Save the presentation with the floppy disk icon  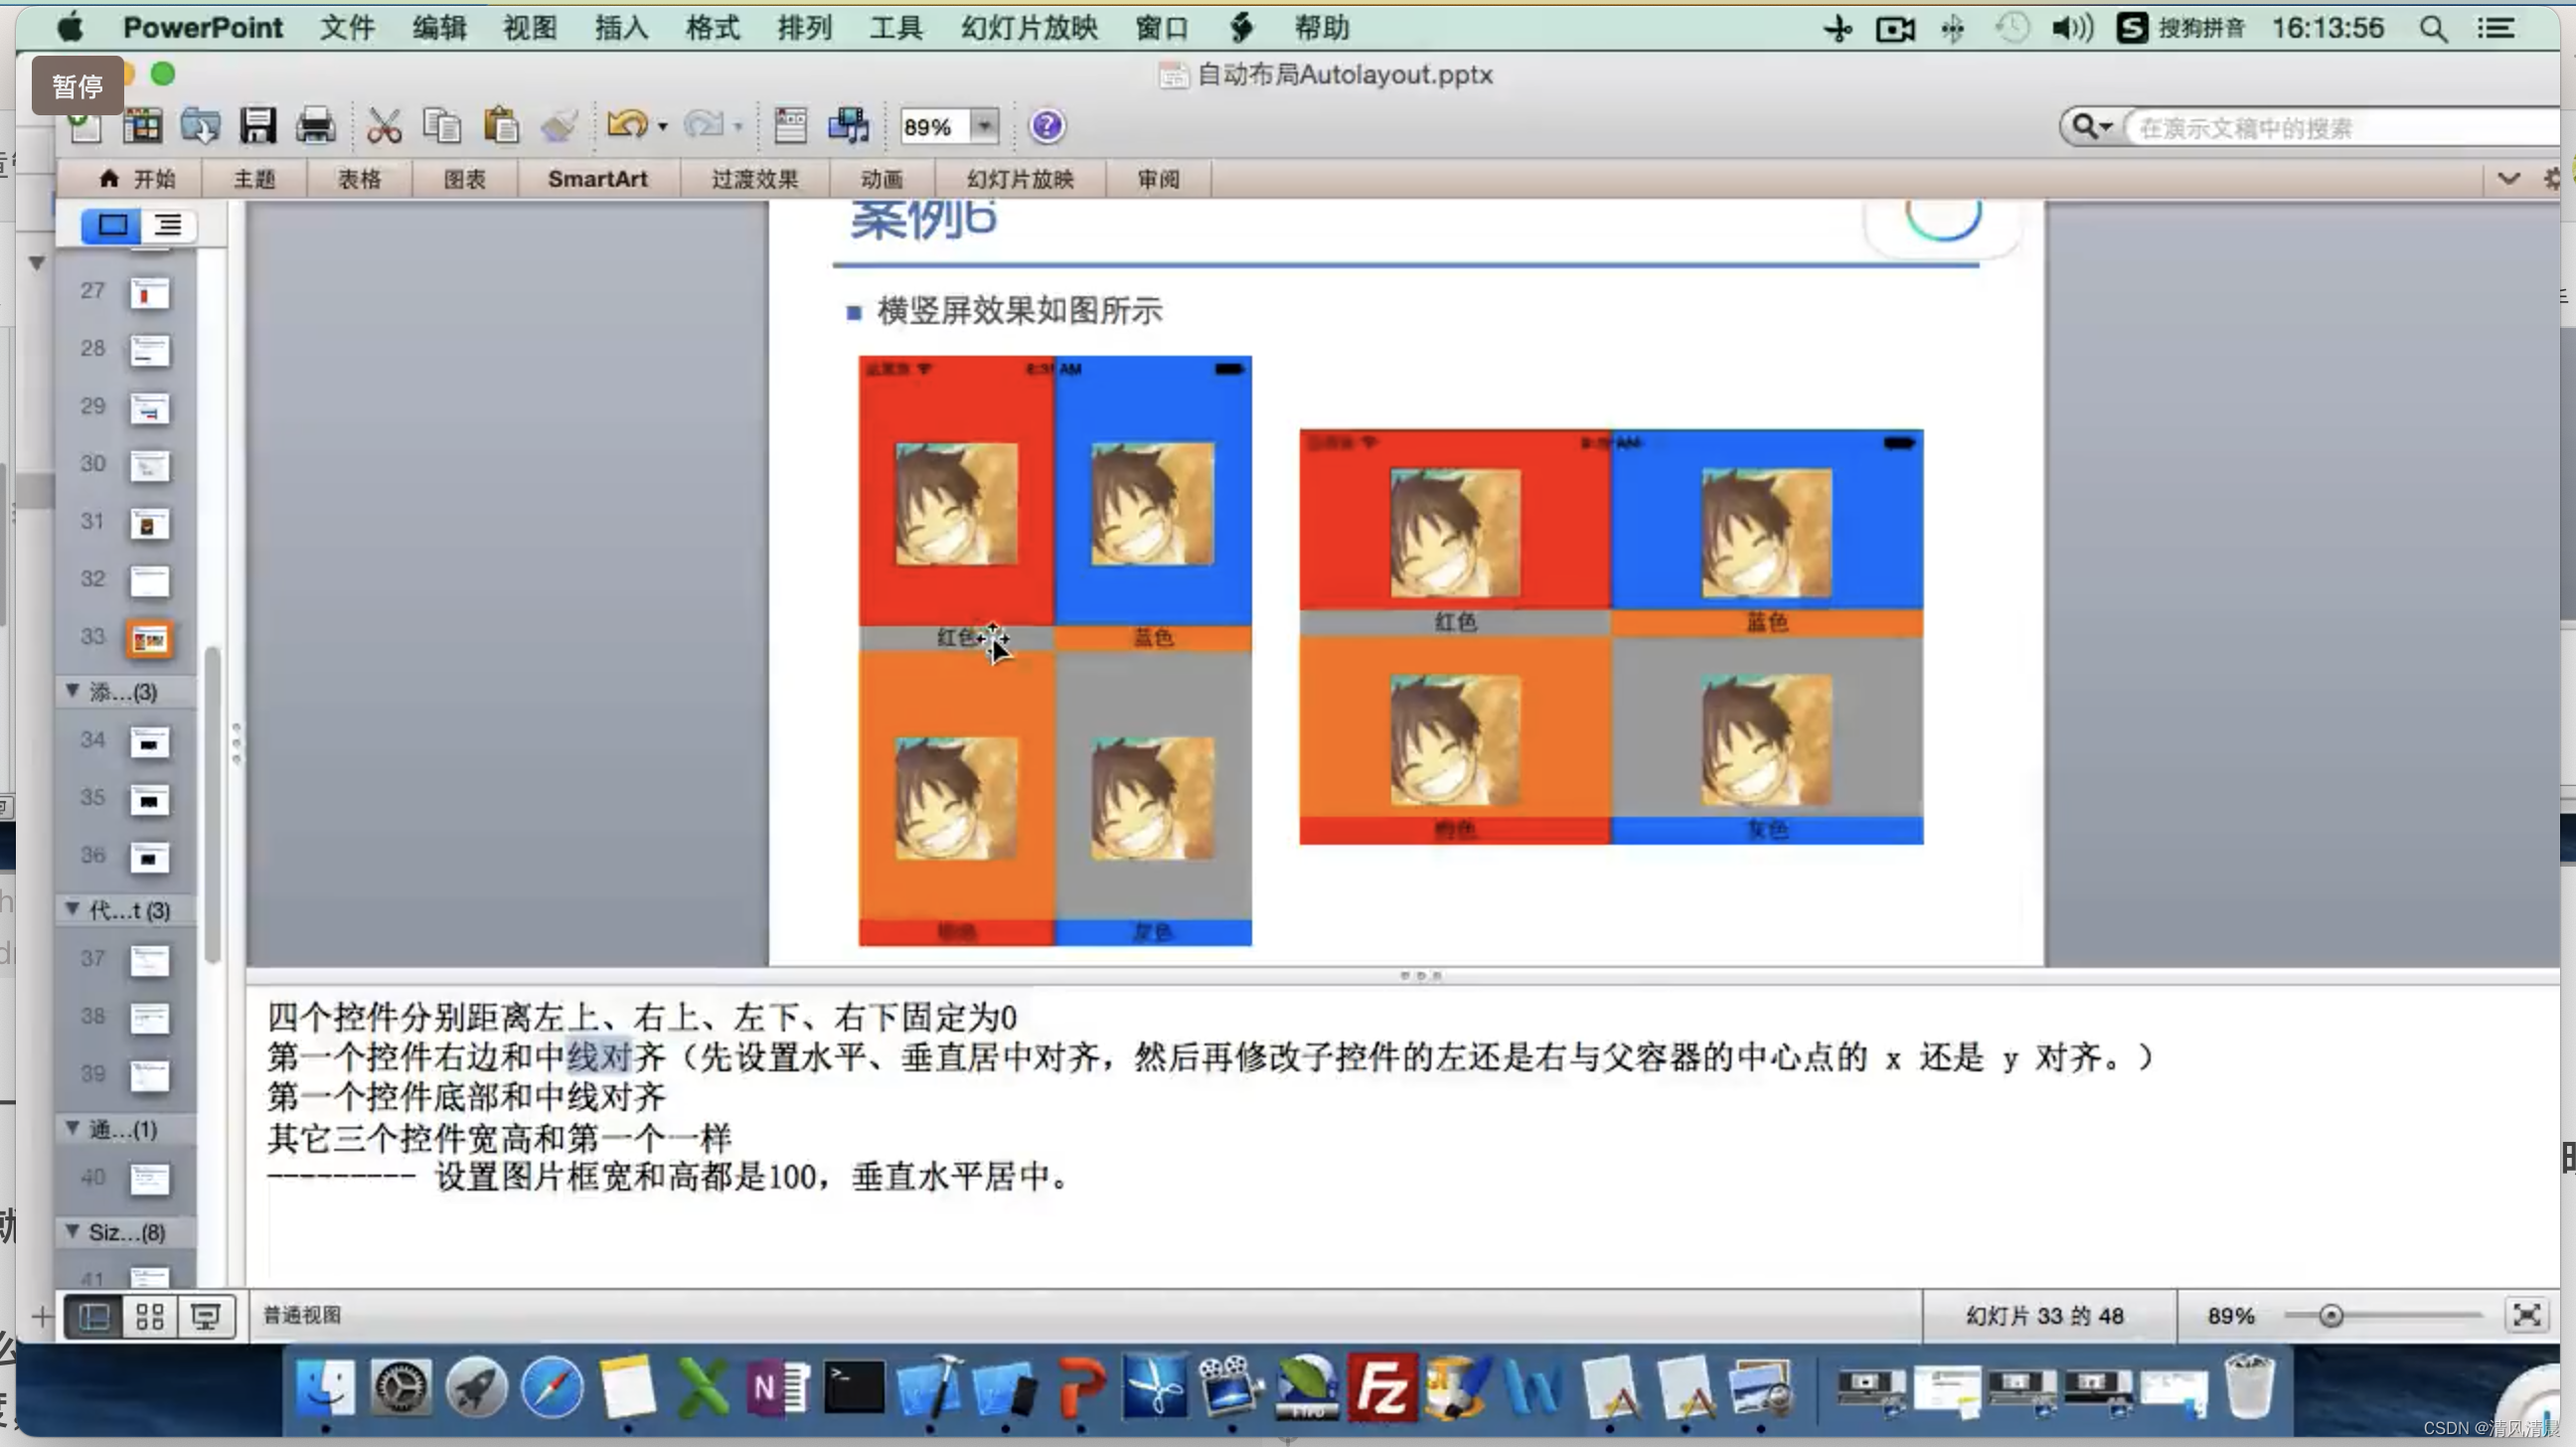(257, 126)
